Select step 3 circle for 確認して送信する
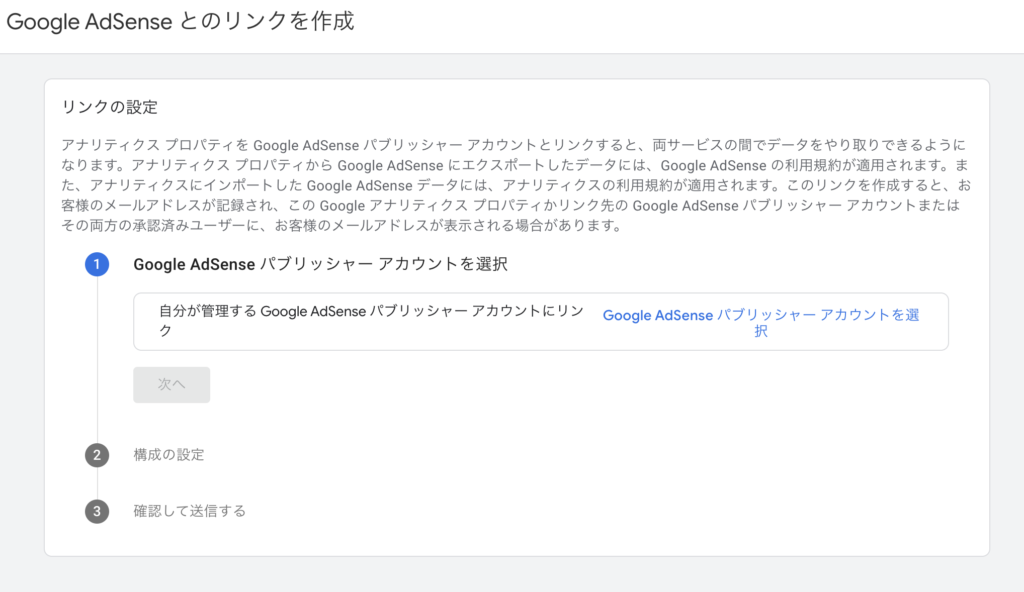Screen dimensions: 1024x592 click(97, 511)
